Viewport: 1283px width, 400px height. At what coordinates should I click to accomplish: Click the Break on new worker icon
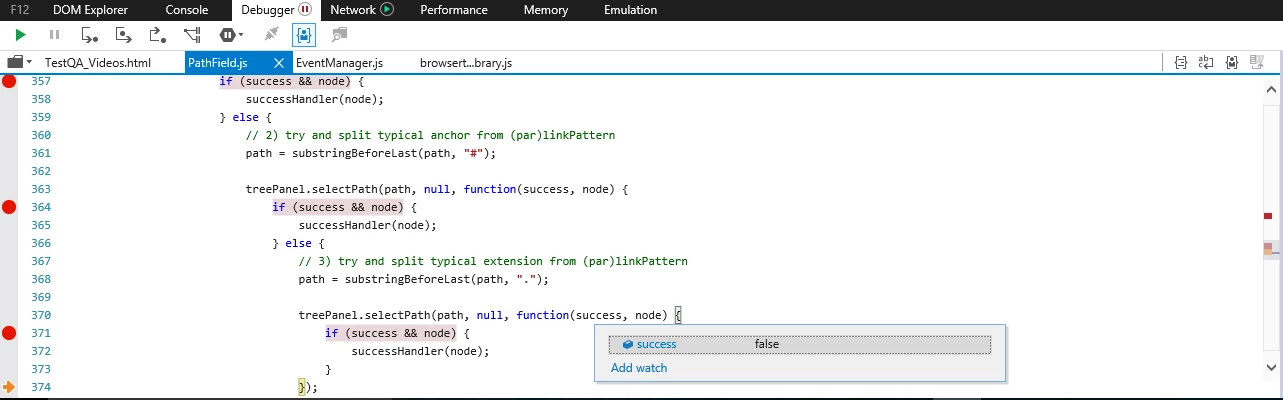click(192, 35)
